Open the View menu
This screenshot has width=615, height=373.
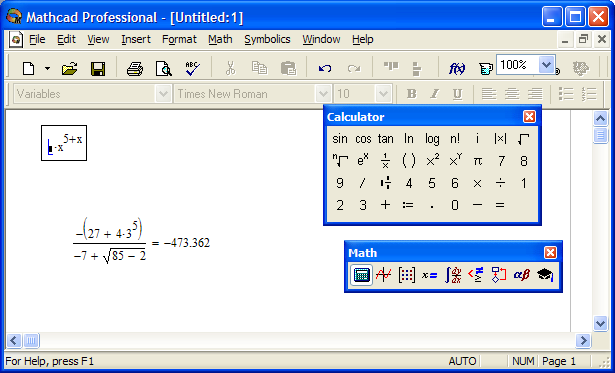(x=98, y=39)
